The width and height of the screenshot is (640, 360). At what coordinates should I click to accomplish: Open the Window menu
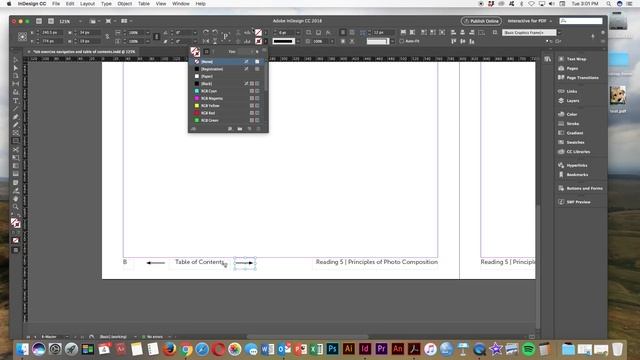[x=180, y=4]
